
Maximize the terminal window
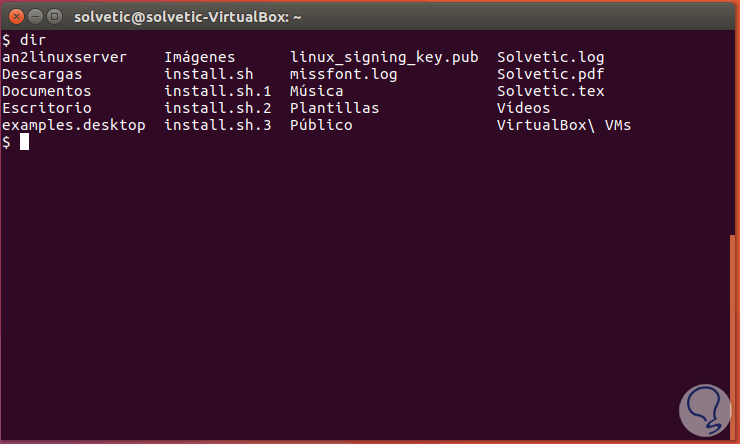click(x=53, y=15)
